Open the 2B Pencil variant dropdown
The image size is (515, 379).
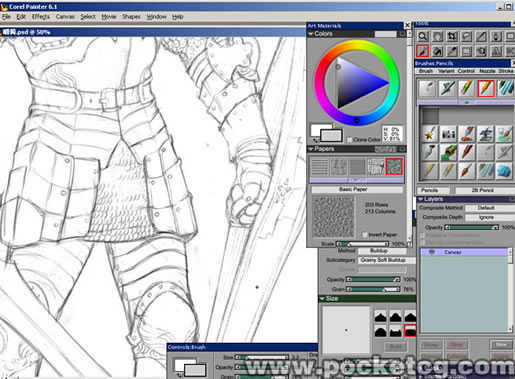pyautogui.click(x=485, y=190)
